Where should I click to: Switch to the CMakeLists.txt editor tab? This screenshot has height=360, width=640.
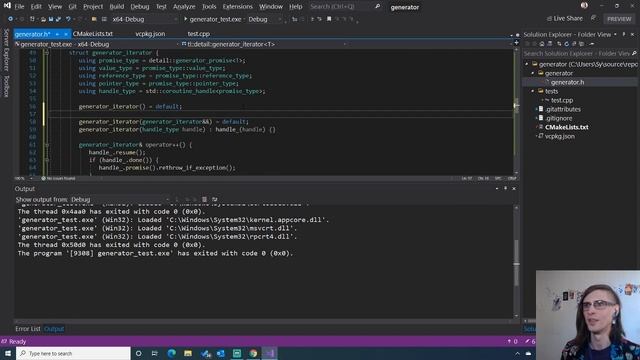93,34
